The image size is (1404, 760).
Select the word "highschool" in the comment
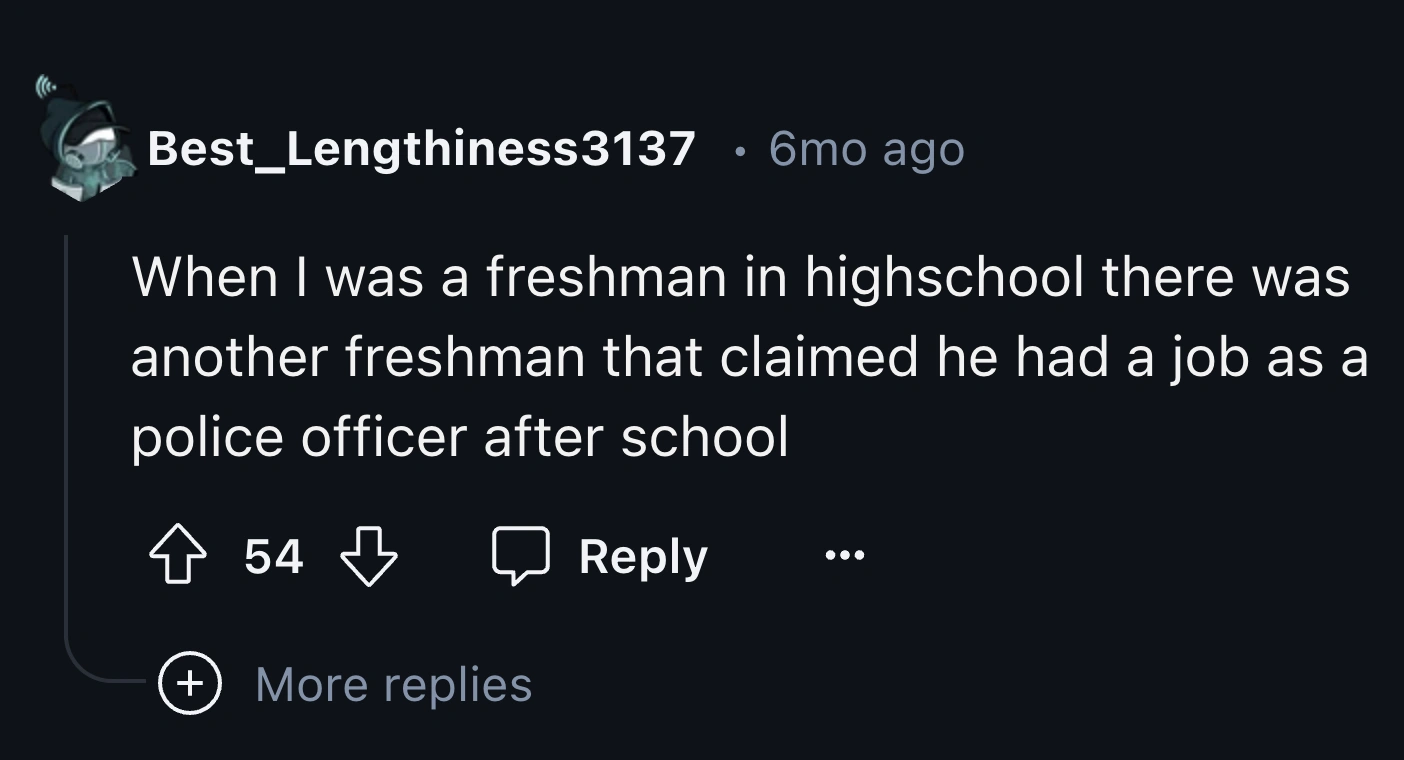click(944, 277)
